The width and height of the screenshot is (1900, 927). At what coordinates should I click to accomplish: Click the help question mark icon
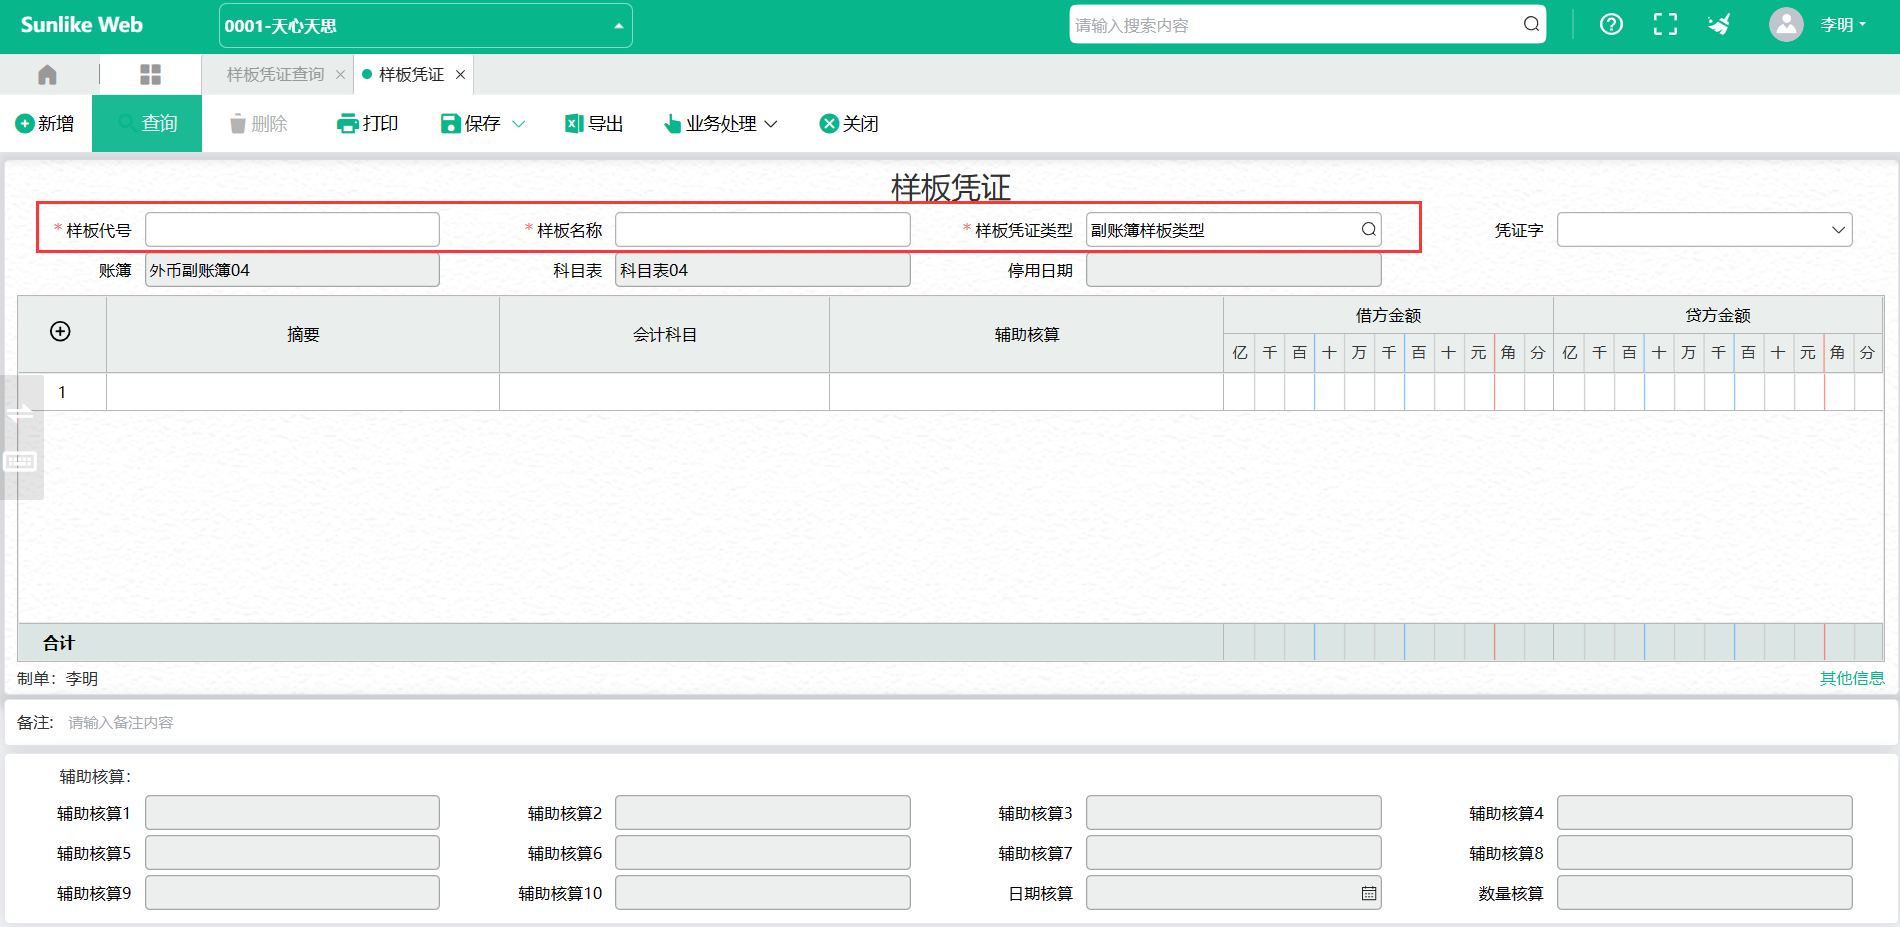tap(1611, 25)
